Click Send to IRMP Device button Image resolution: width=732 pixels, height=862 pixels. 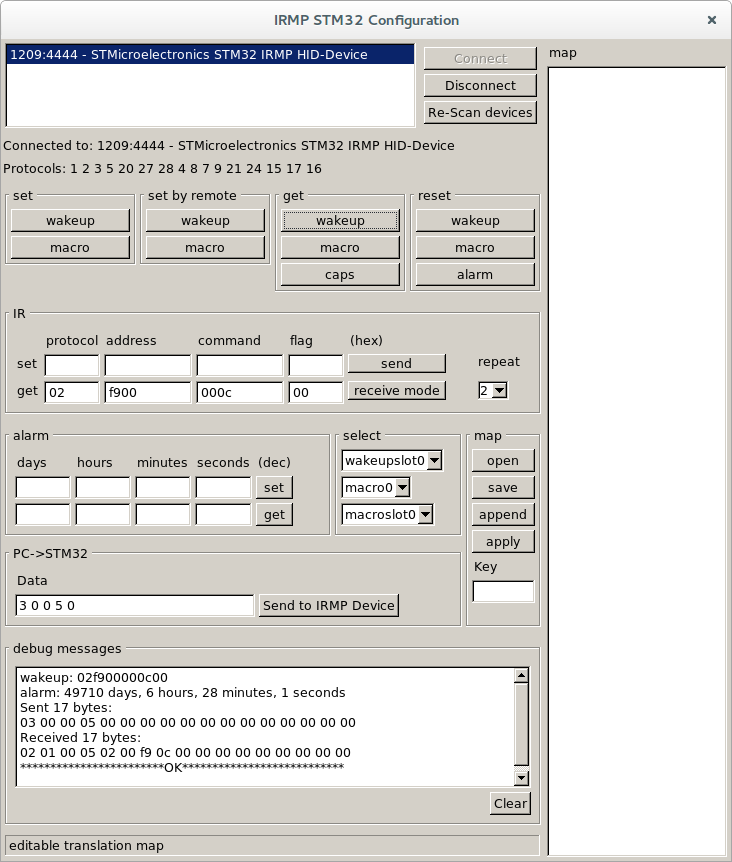coord(329,605)
